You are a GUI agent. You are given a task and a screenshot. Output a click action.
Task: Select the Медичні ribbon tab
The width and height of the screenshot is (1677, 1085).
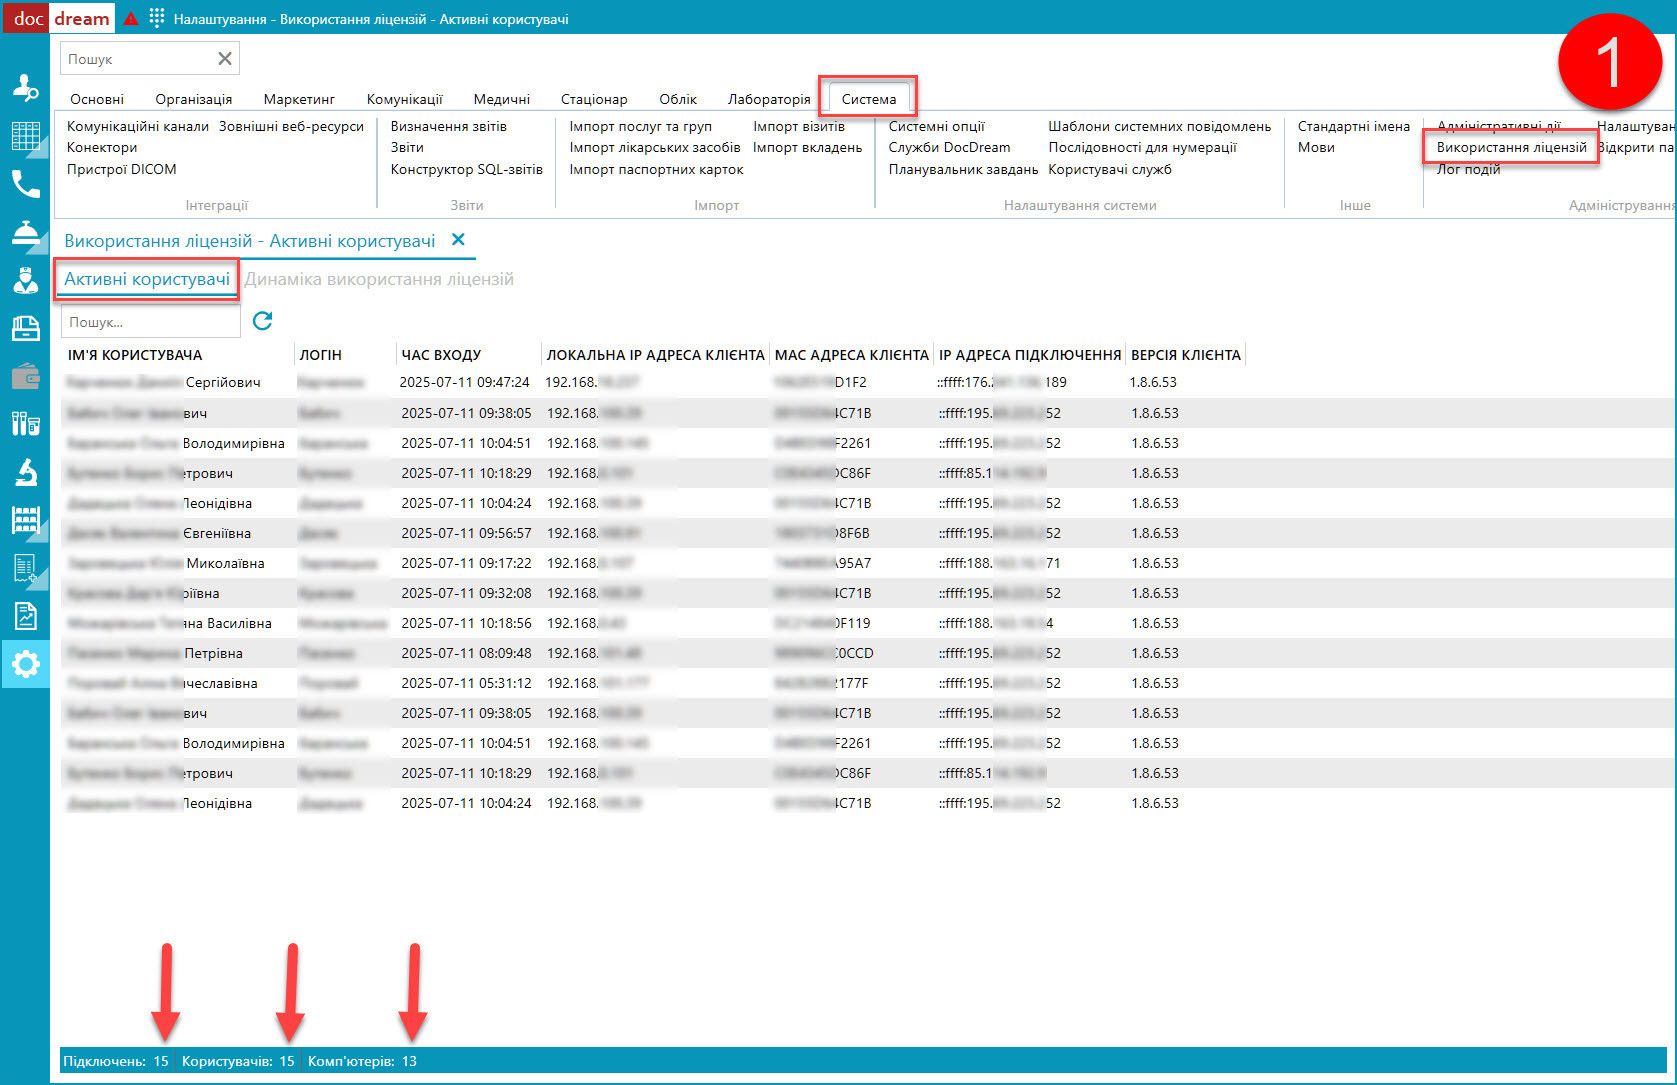point(501,99)
